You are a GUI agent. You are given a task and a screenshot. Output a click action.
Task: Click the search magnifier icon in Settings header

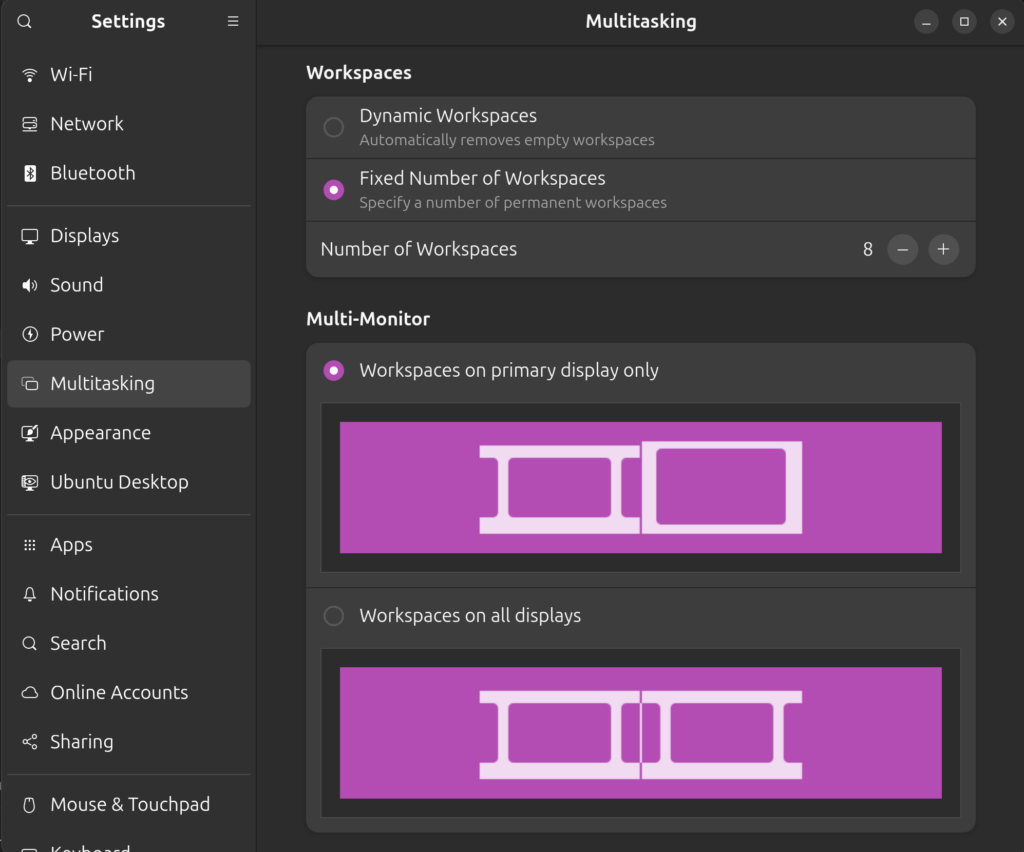pos(25,21)
